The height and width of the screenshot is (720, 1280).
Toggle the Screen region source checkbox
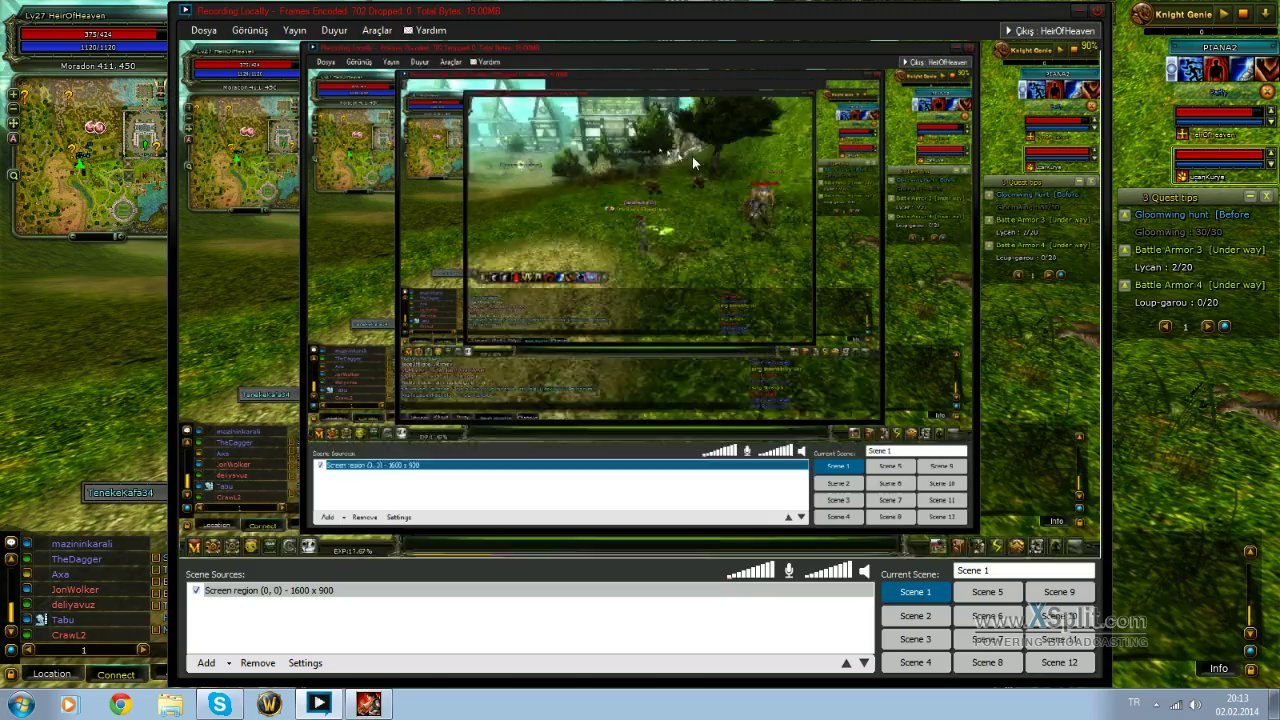click(196, 590)
